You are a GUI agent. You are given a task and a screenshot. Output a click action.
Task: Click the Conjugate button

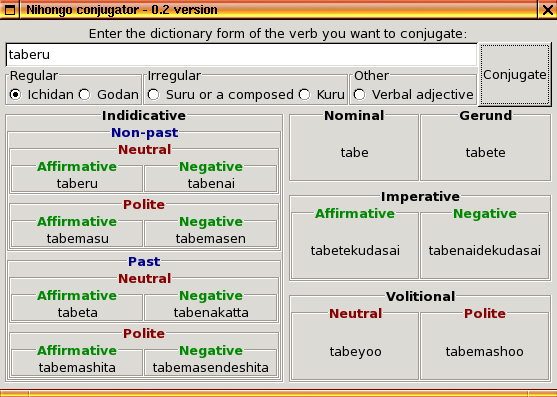point(515,75)
